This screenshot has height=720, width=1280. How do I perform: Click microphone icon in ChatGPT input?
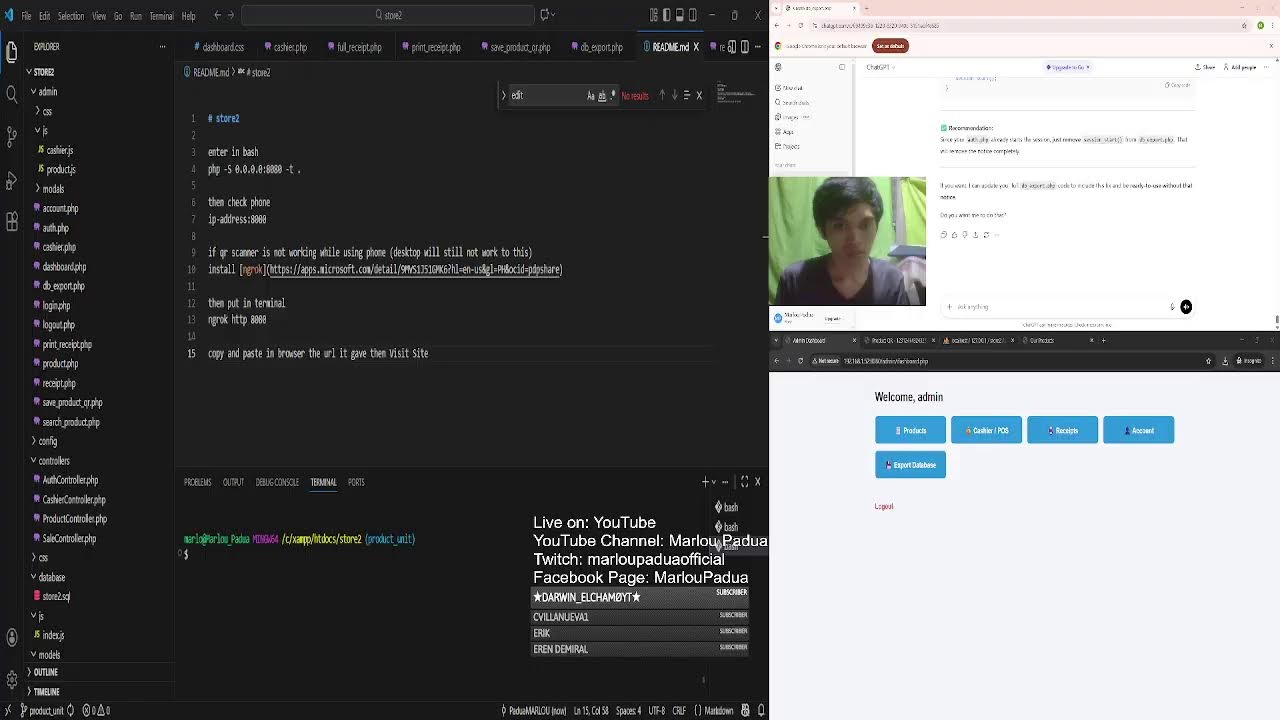(x=1172, y=307)
